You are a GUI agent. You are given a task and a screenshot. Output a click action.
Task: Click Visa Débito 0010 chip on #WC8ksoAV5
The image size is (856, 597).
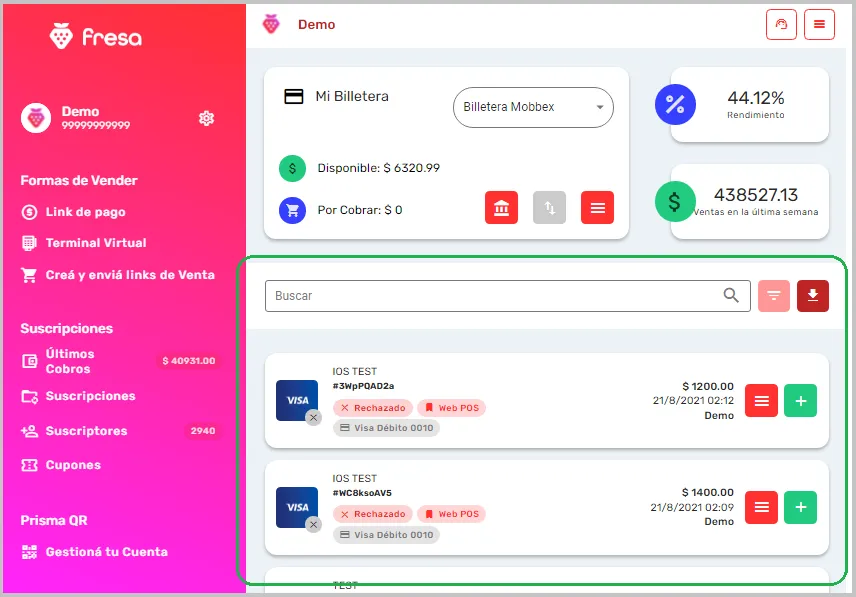coord(387,535)
